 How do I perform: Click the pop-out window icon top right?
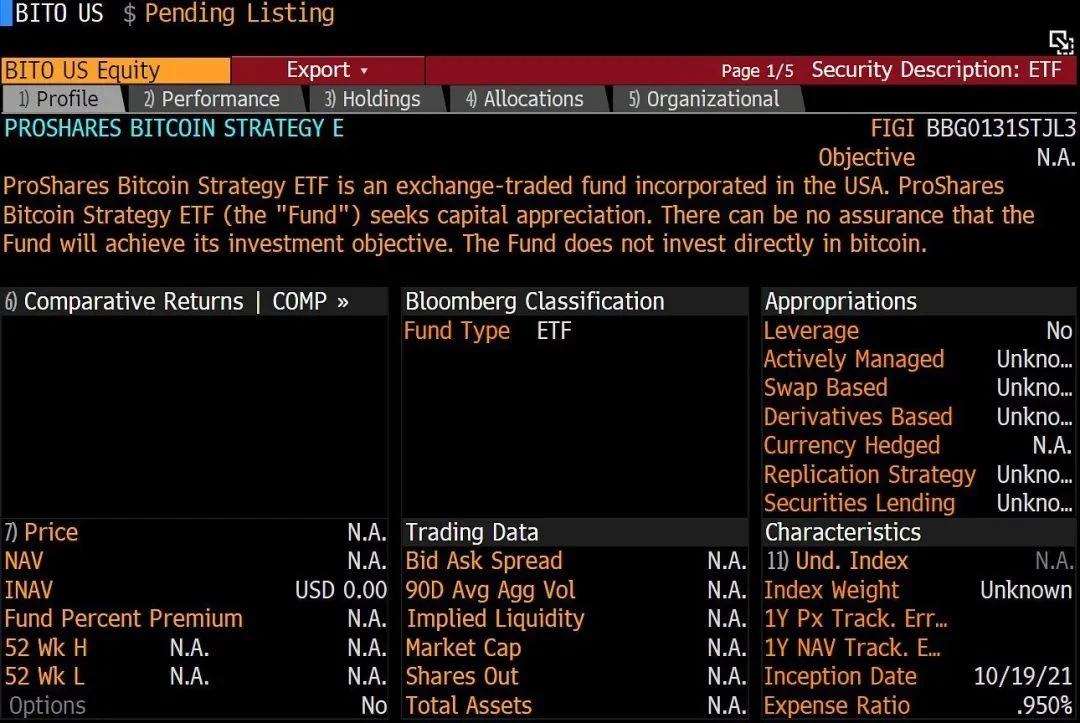pyautogui.click(x=1060, y=42)
